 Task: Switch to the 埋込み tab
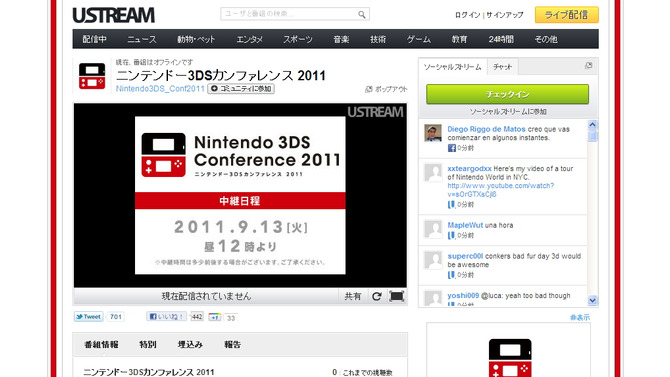190,345
